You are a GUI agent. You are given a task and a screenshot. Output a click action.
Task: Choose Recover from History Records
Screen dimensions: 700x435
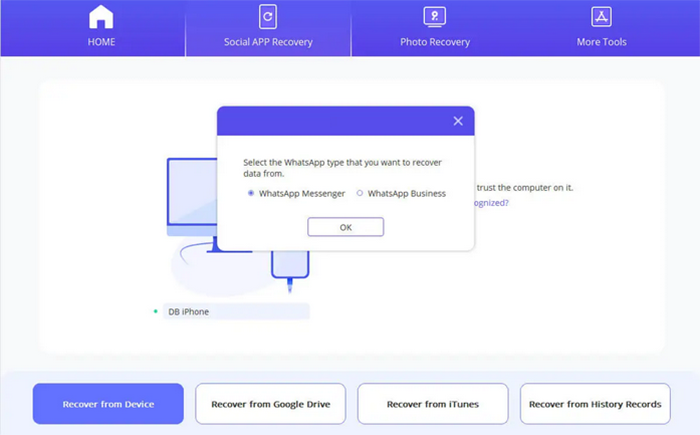(x=595, y=404)
